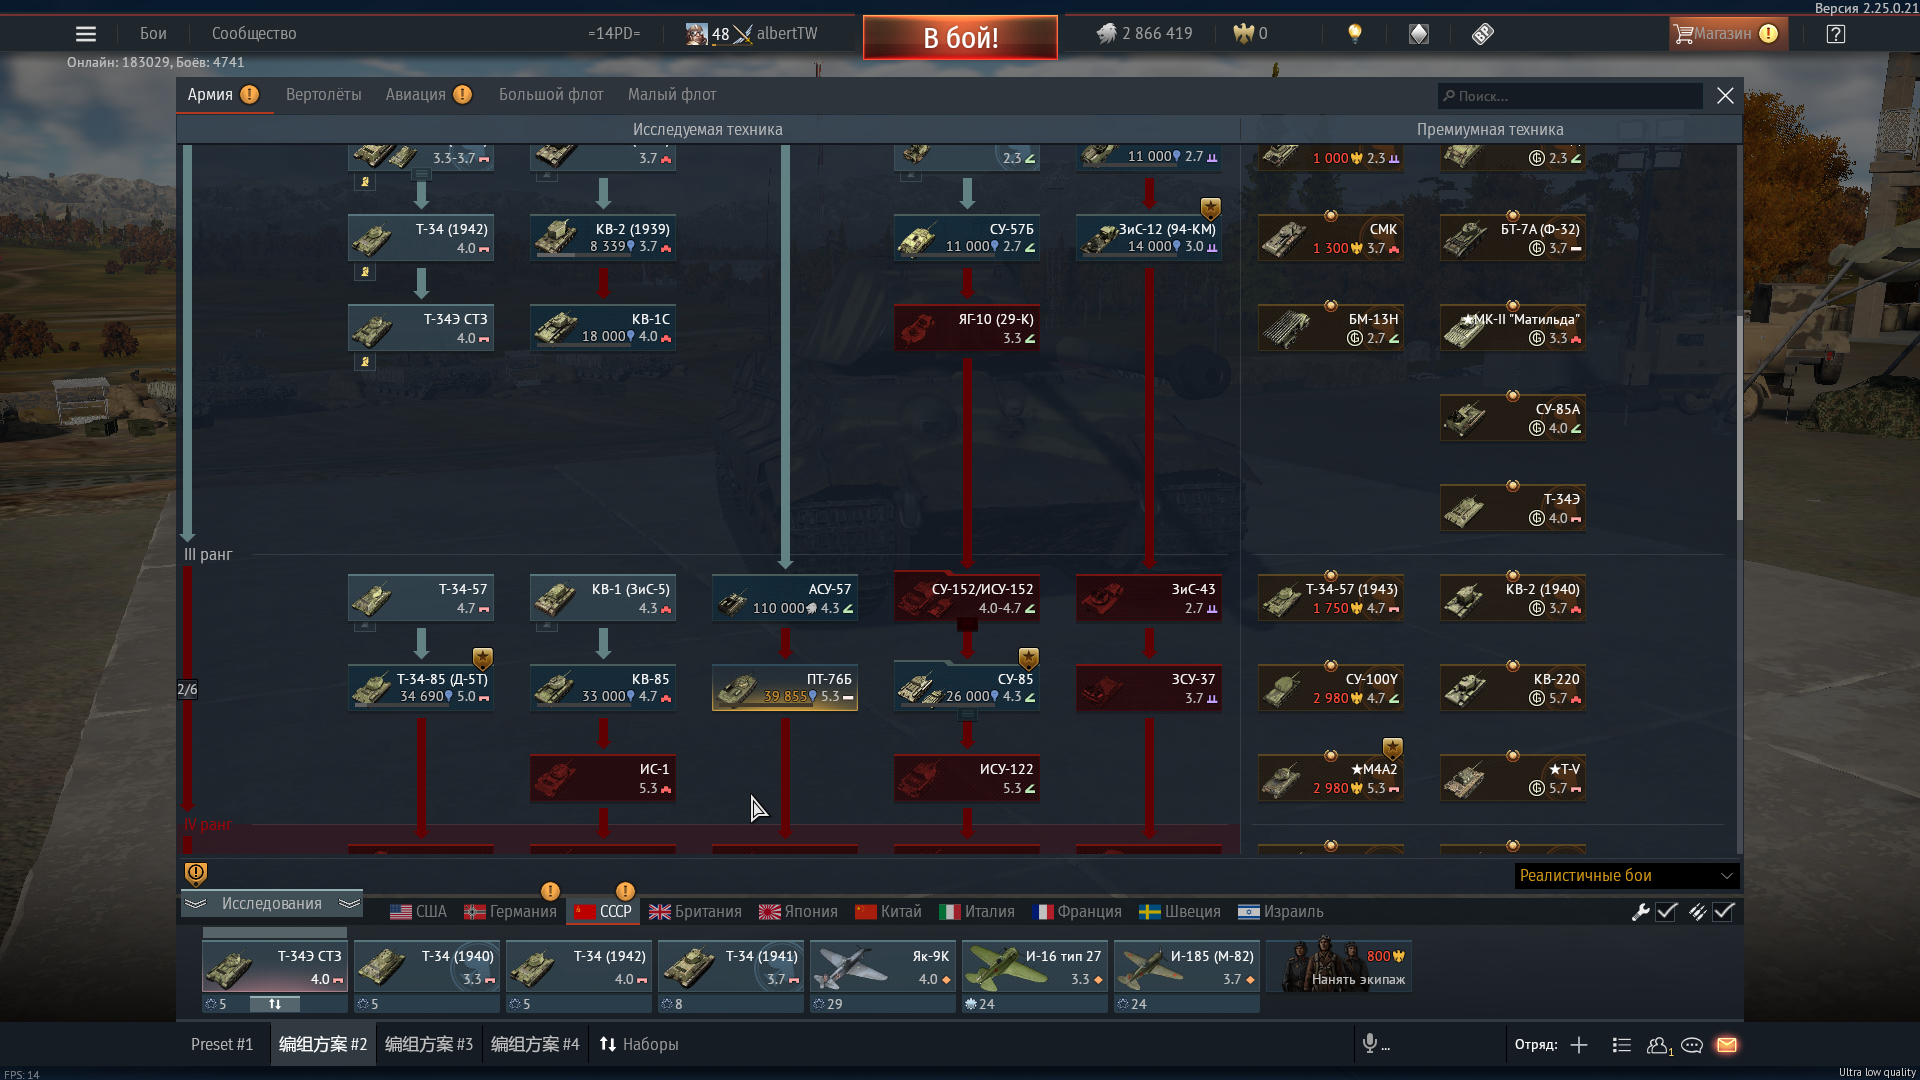Select the США nation tab

pyautogui.click(x=418, y=912)
